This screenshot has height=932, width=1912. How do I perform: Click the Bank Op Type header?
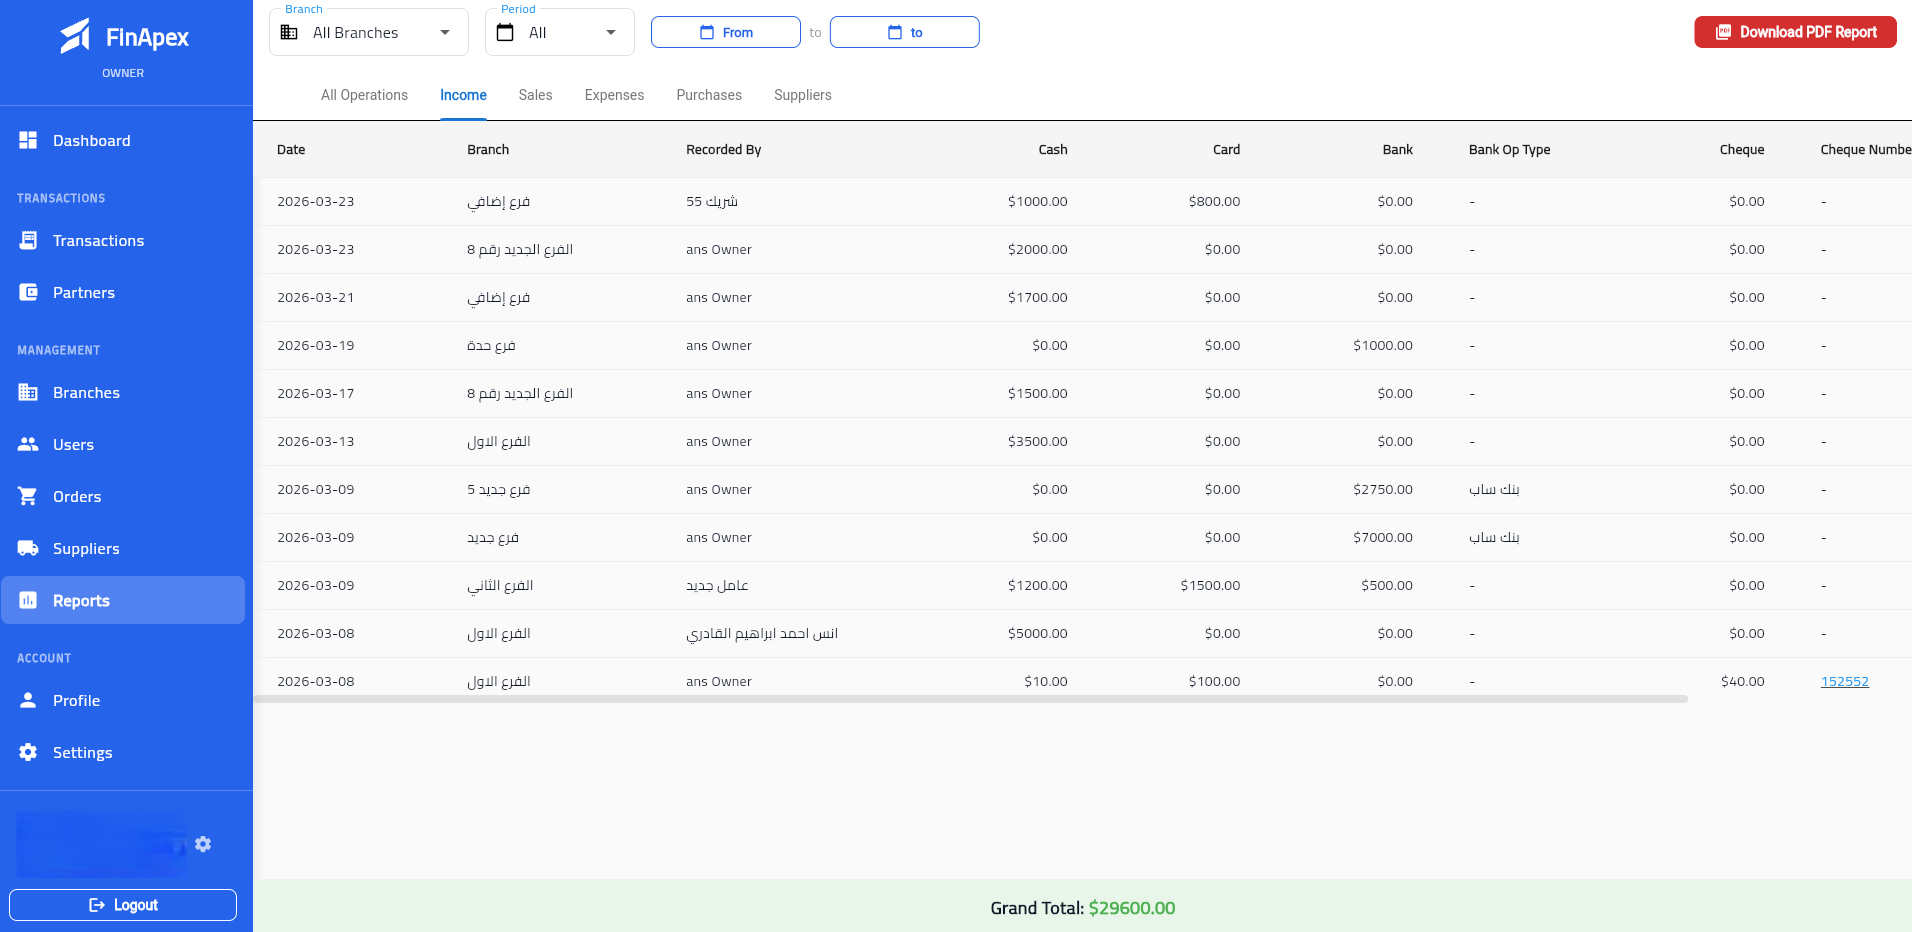click(1509, 149)
